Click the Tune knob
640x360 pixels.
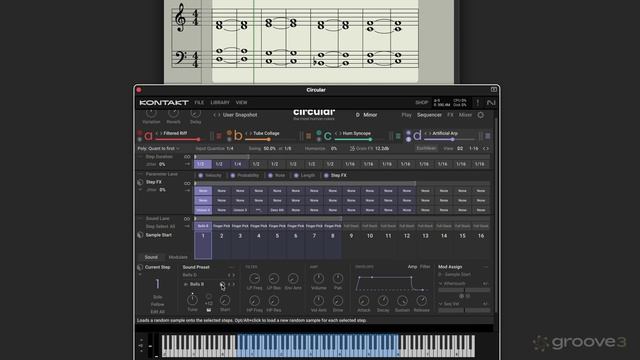coord(192,300)
